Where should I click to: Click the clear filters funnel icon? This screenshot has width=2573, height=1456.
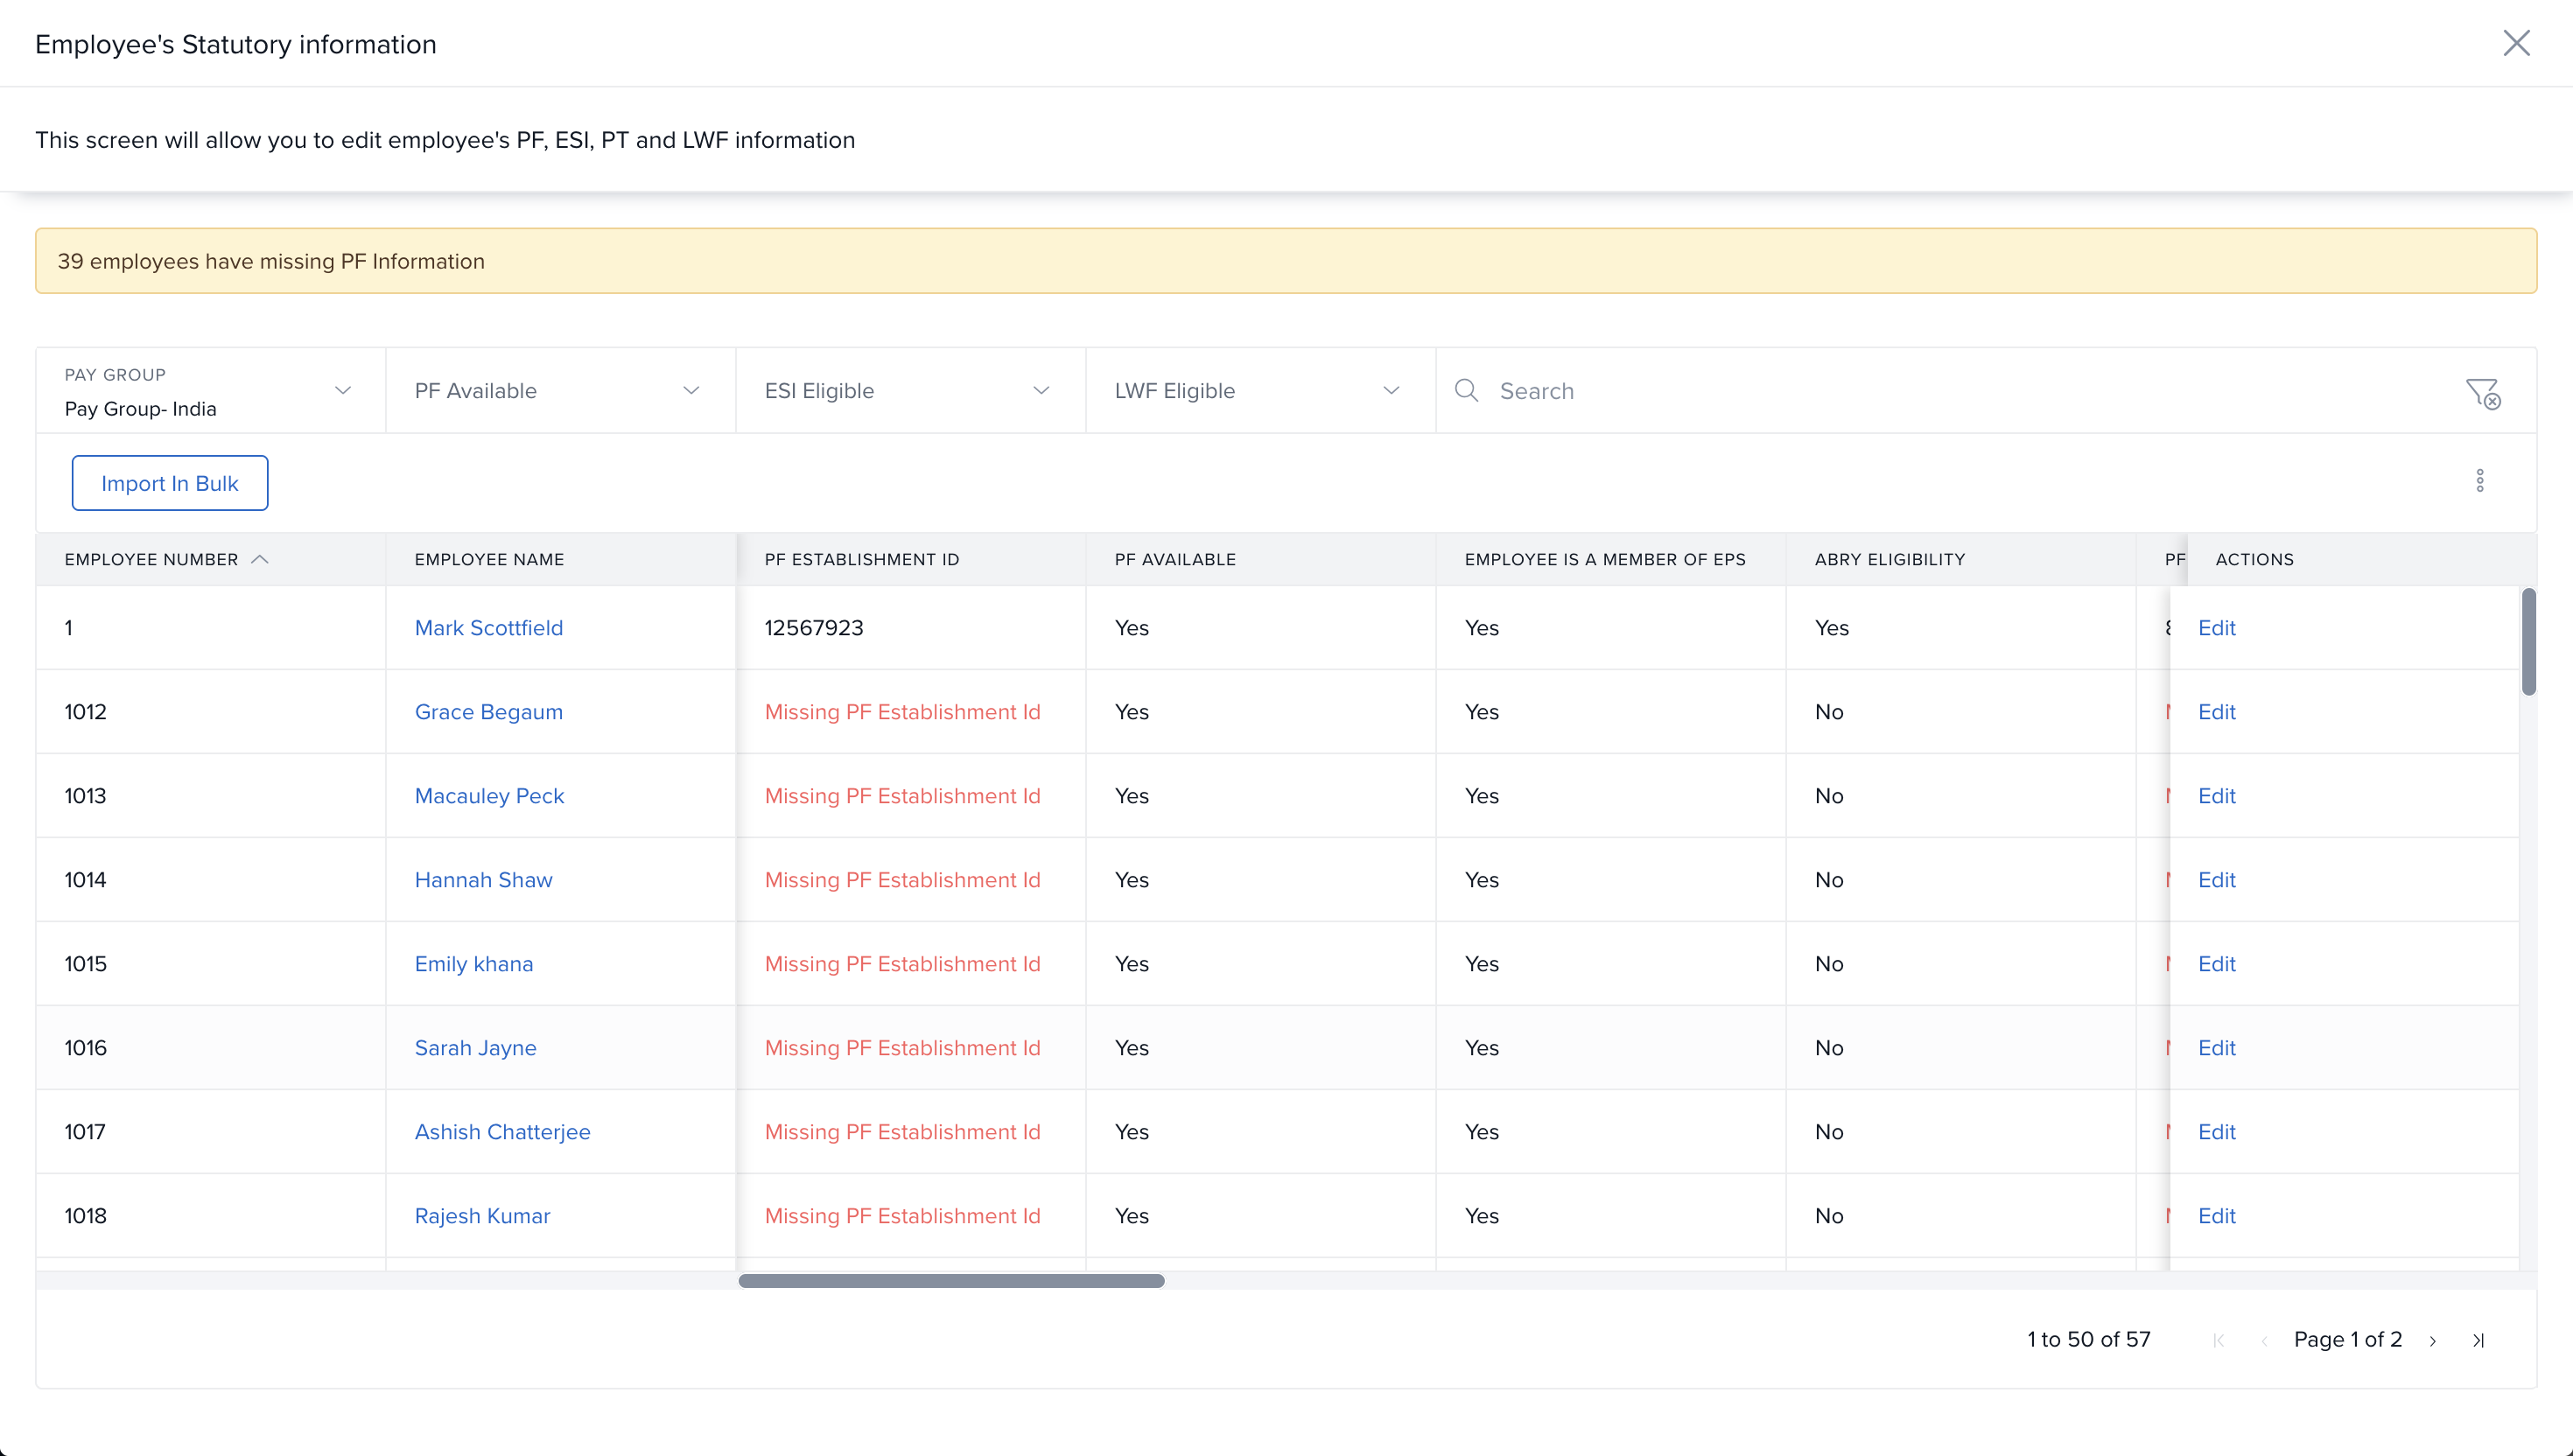click(x=2482, y=392)
